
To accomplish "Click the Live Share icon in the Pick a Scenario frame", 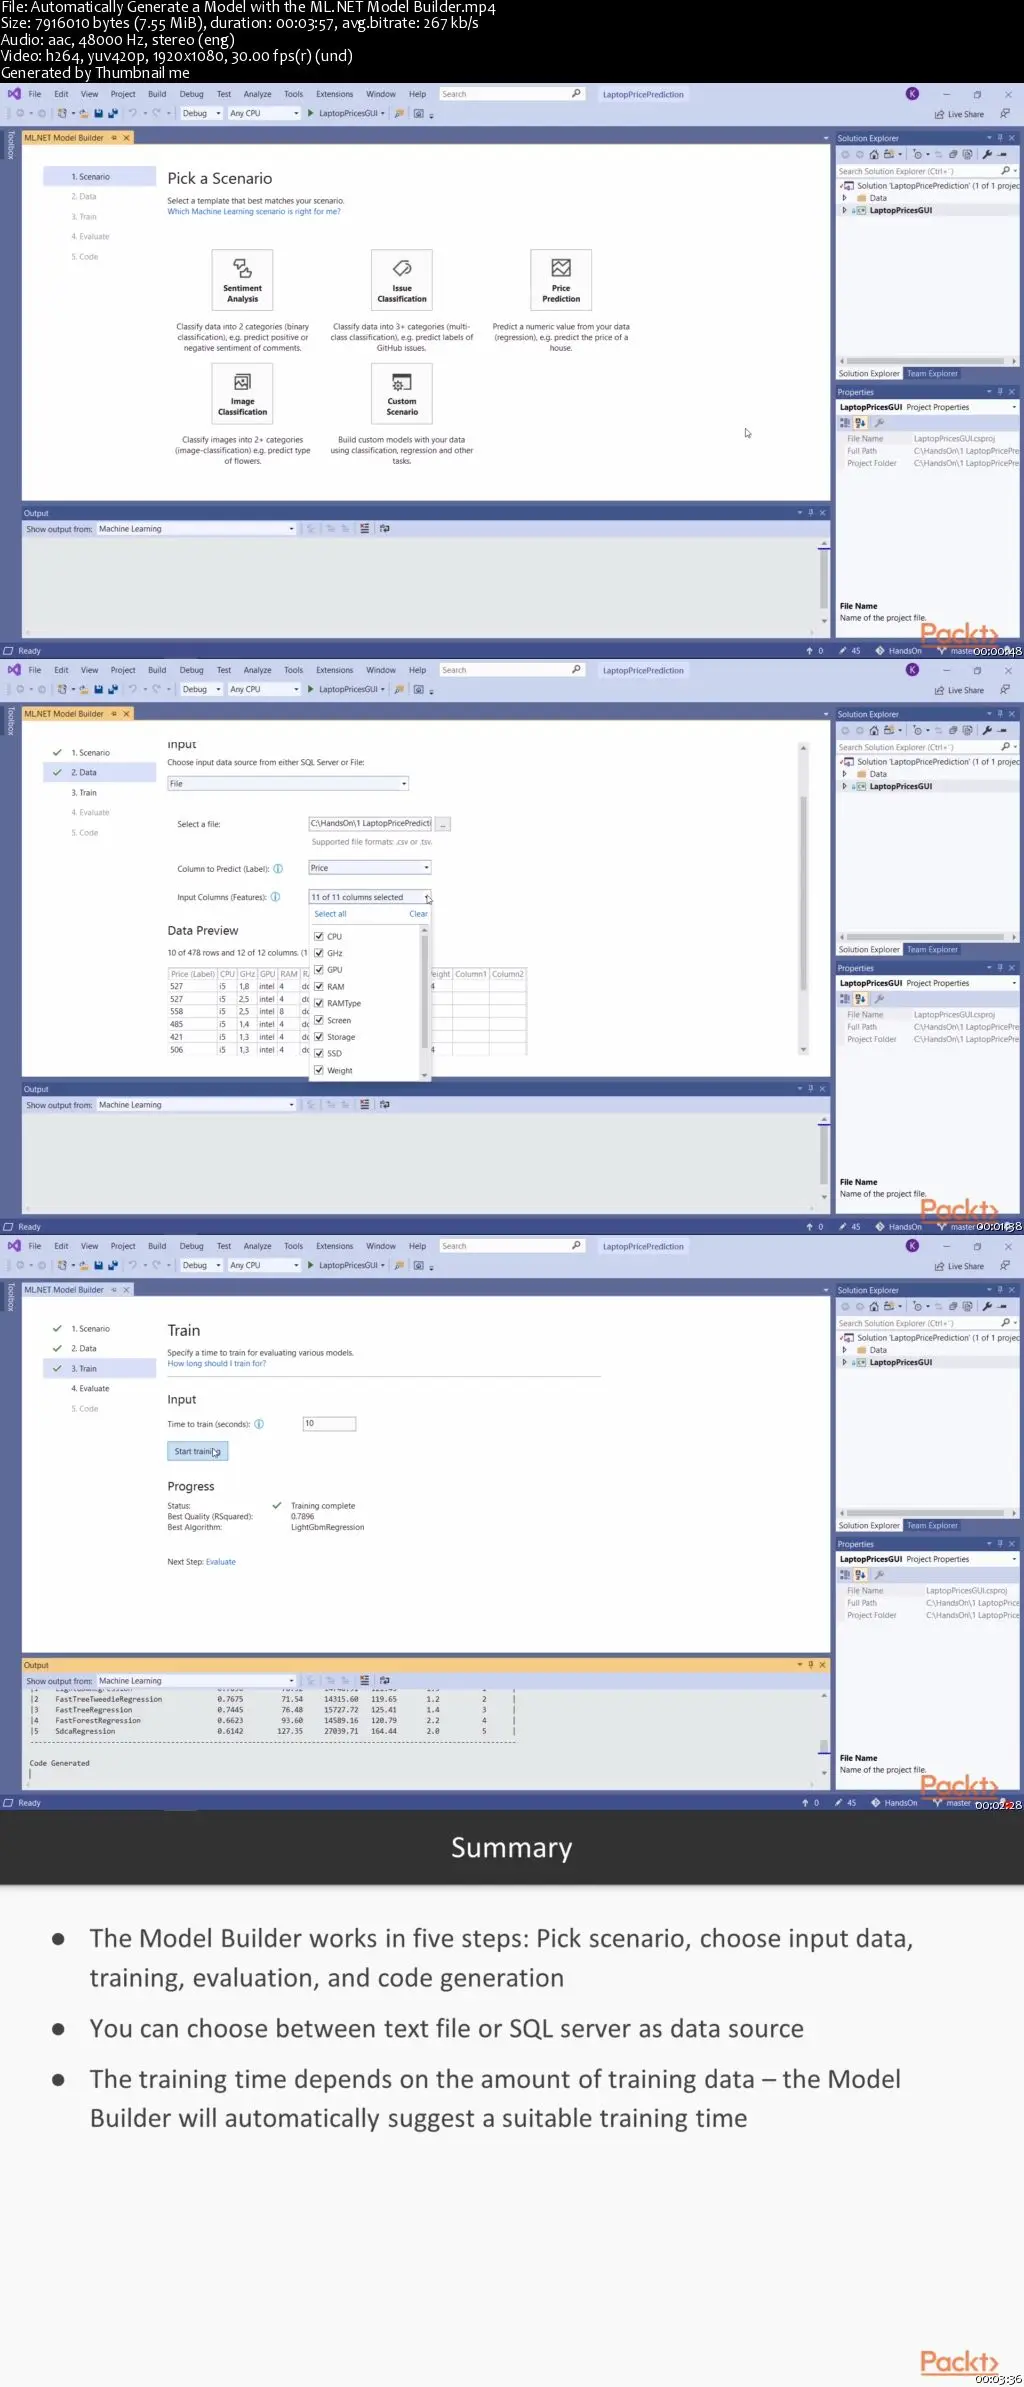I will [x=940, y=114].
